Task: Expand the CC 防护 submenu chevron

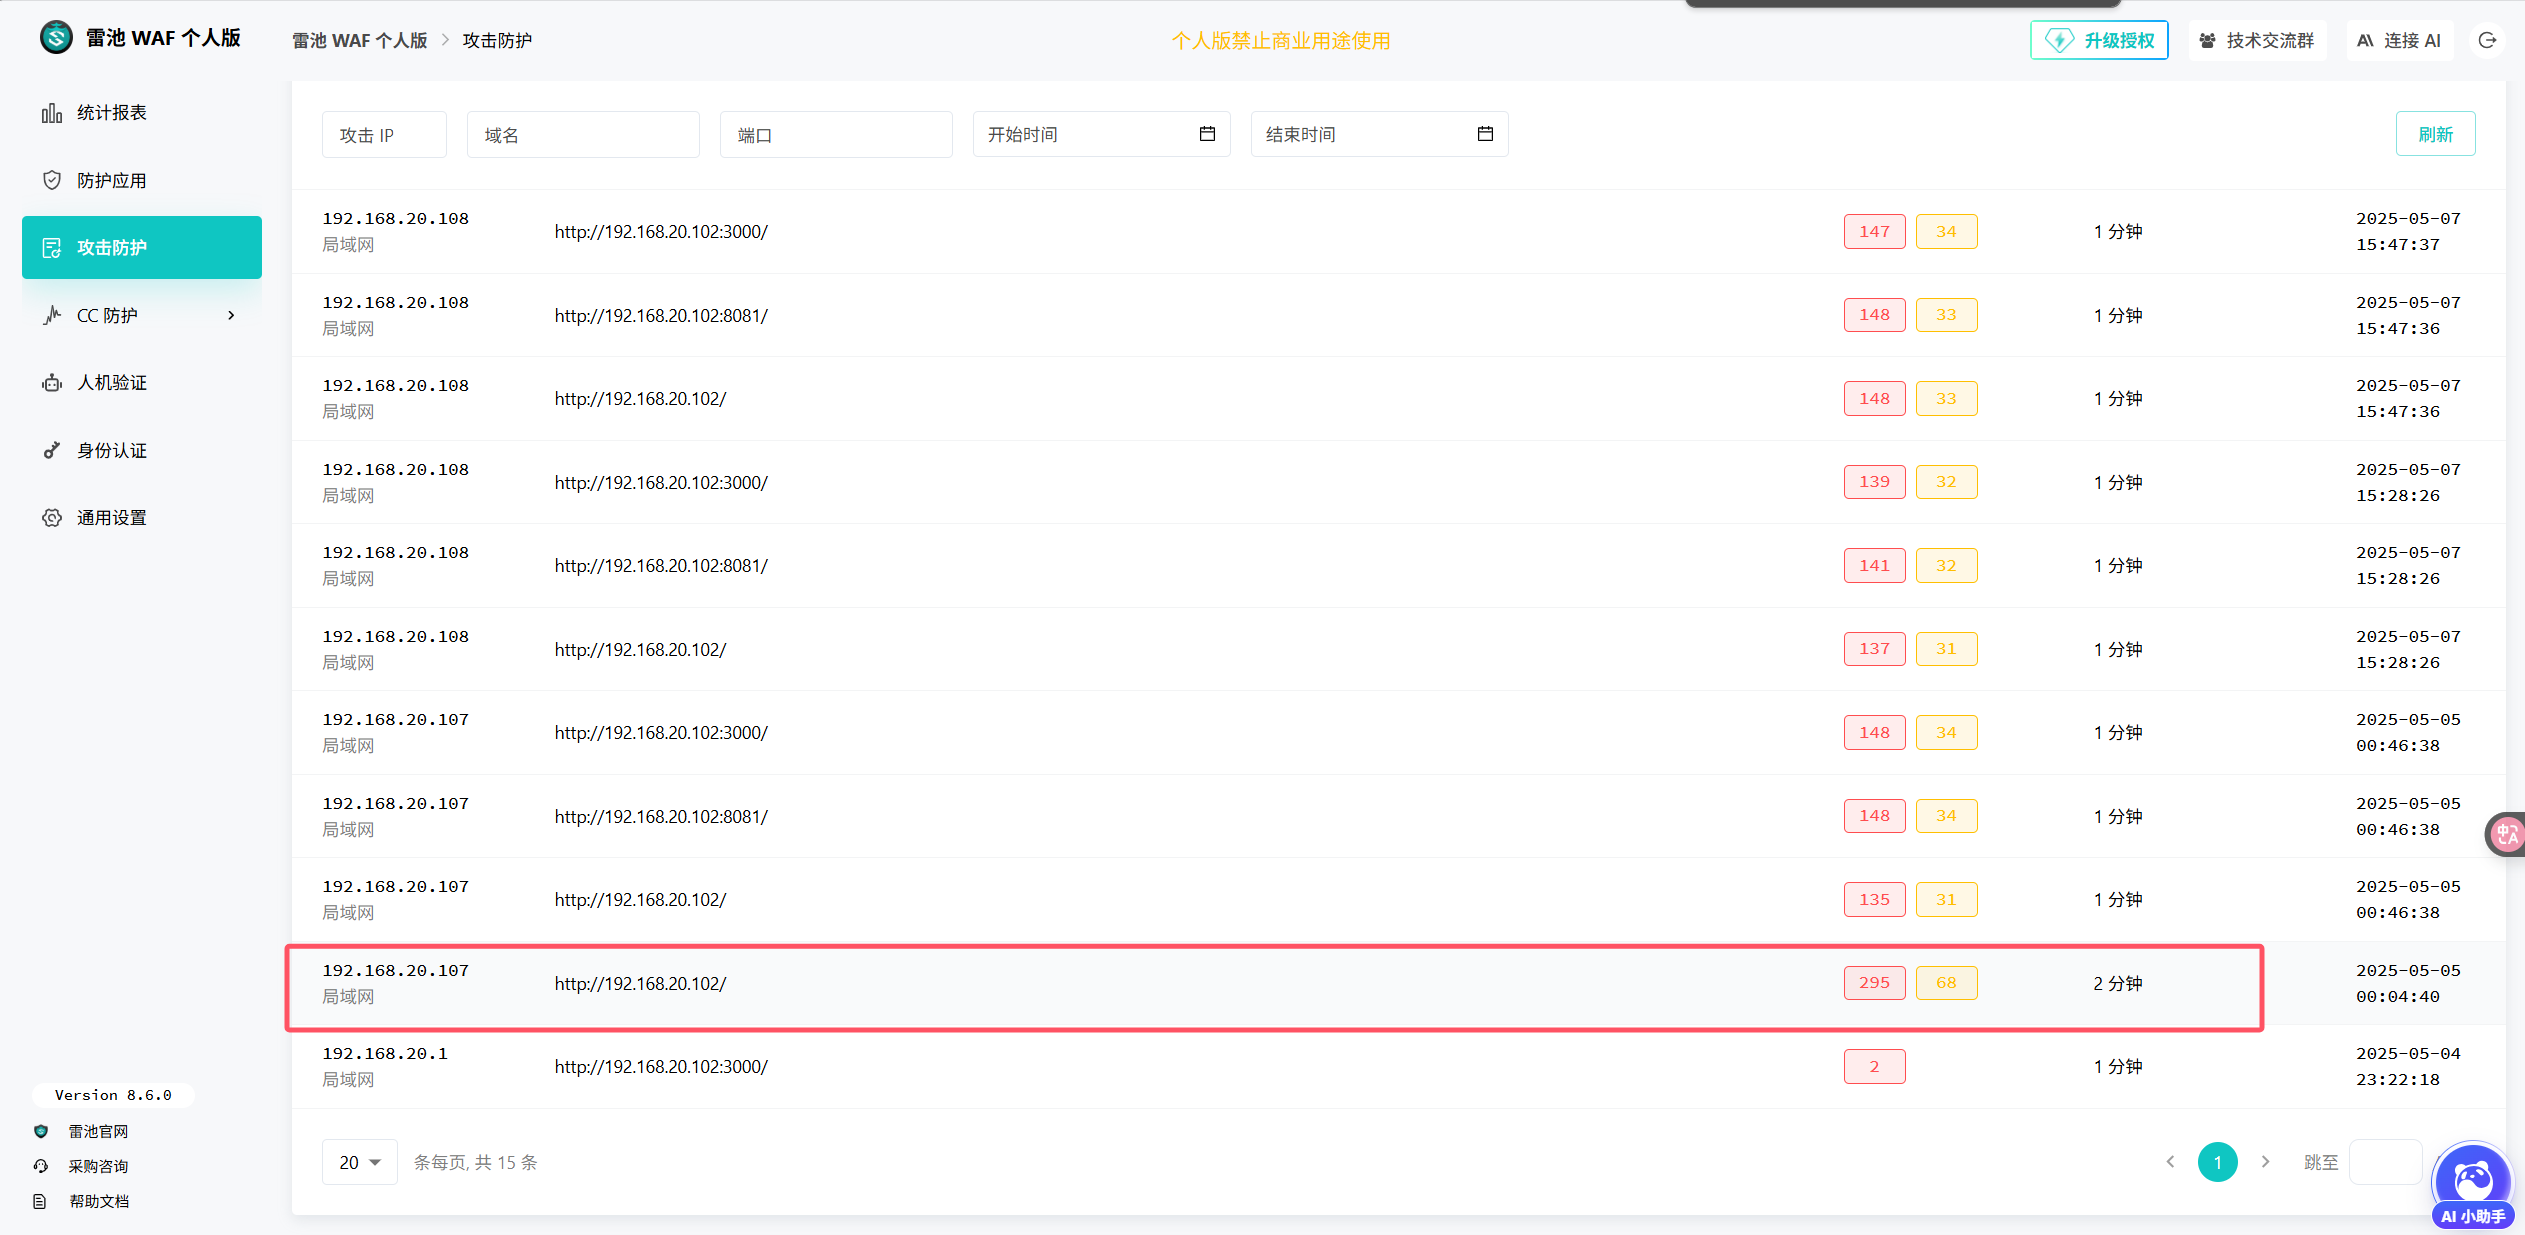Action: [x=231, y=316]
